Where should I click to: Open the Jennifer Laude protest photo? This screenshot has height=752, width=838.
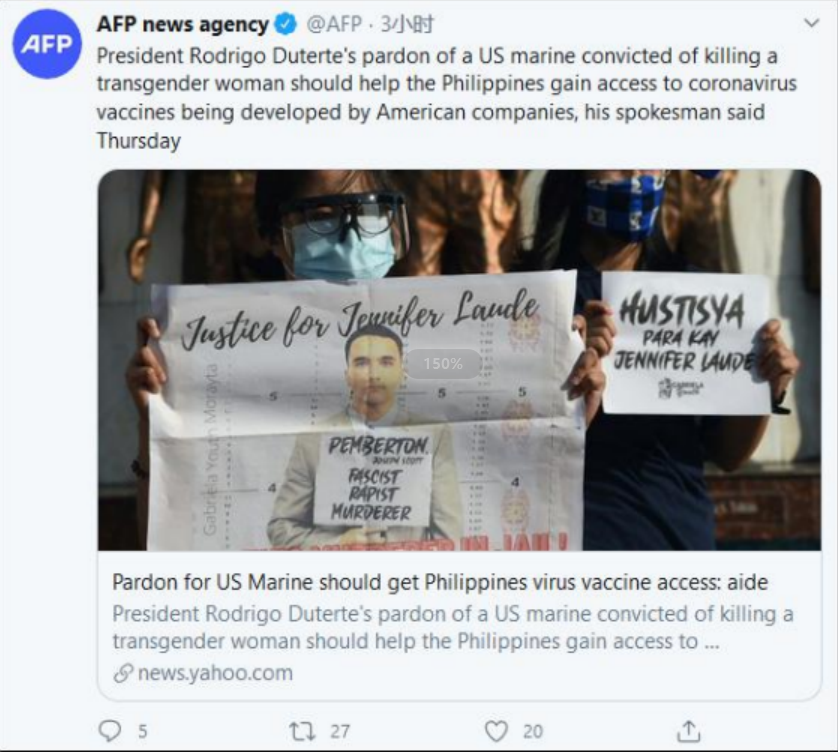459,360
